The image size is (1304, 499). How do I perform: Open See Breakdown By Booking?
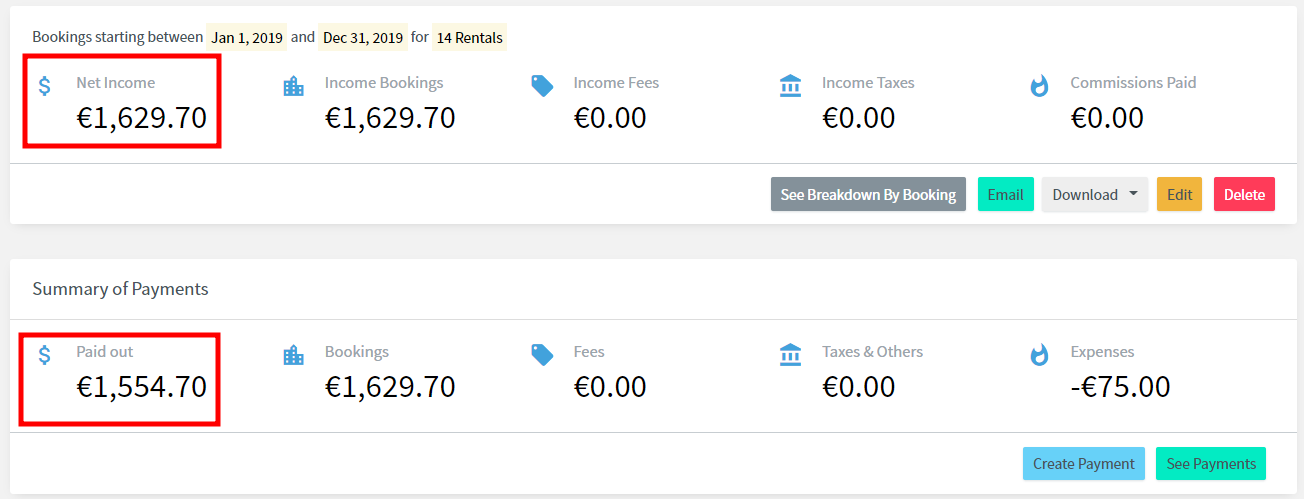coord(868,194)
